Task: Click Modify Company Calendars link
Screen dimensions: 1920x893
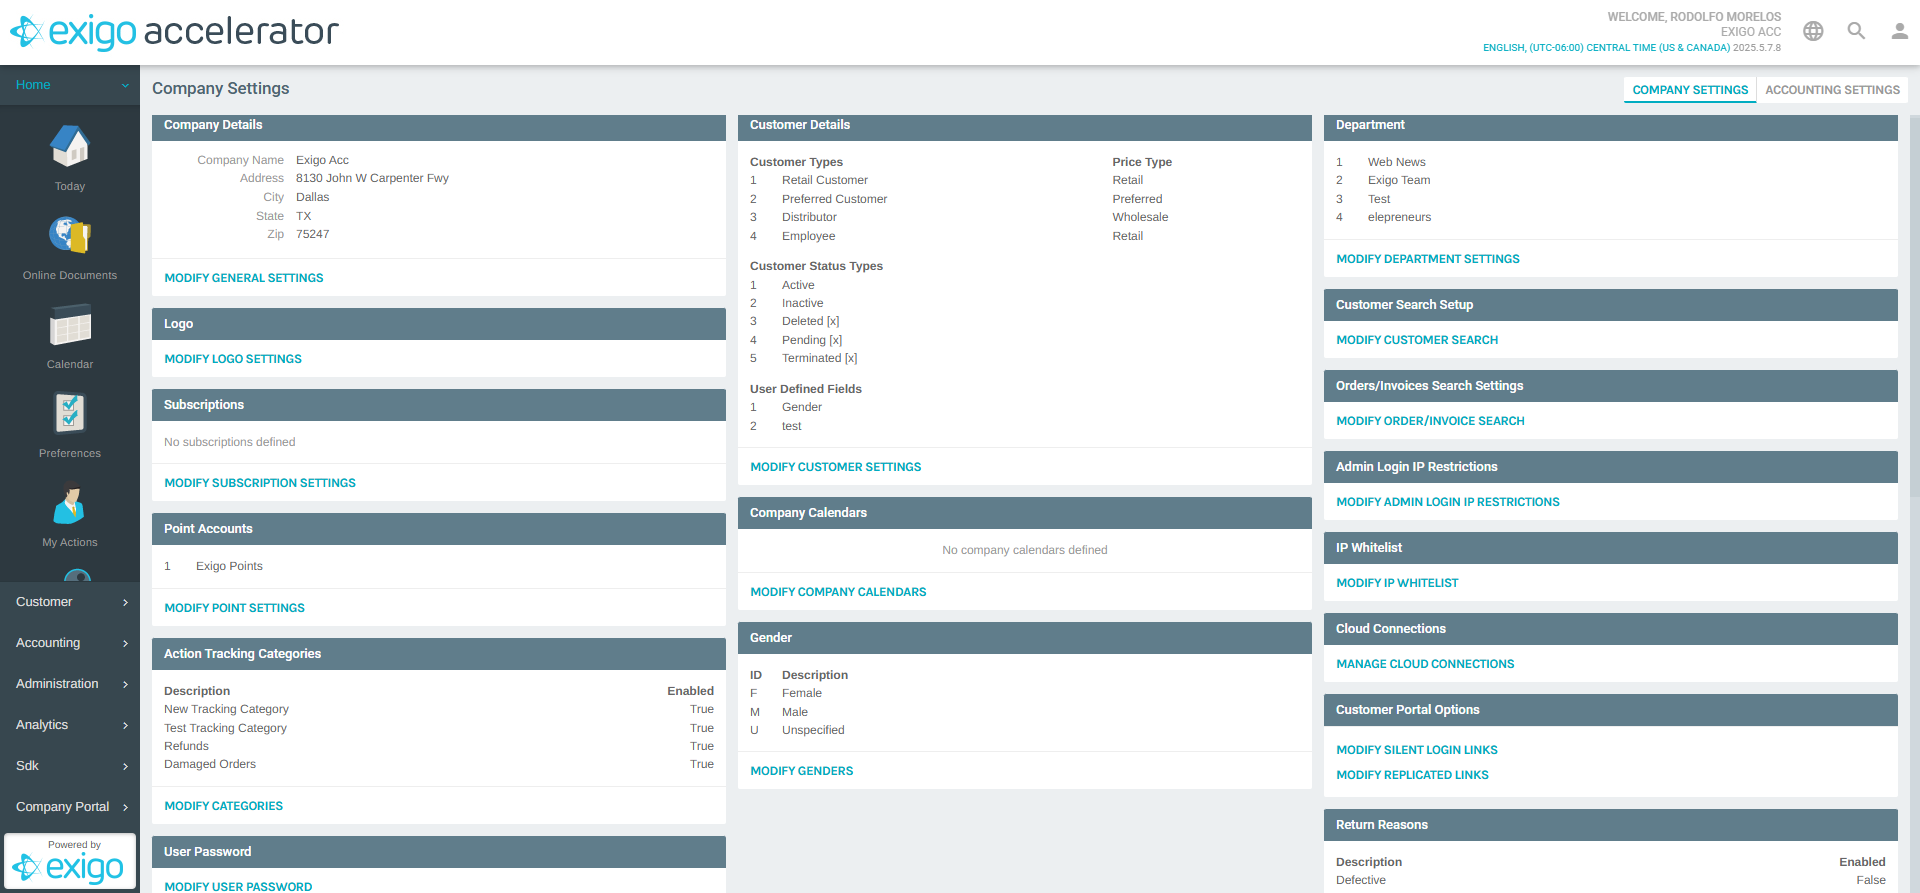Action: tap(838, 592)
